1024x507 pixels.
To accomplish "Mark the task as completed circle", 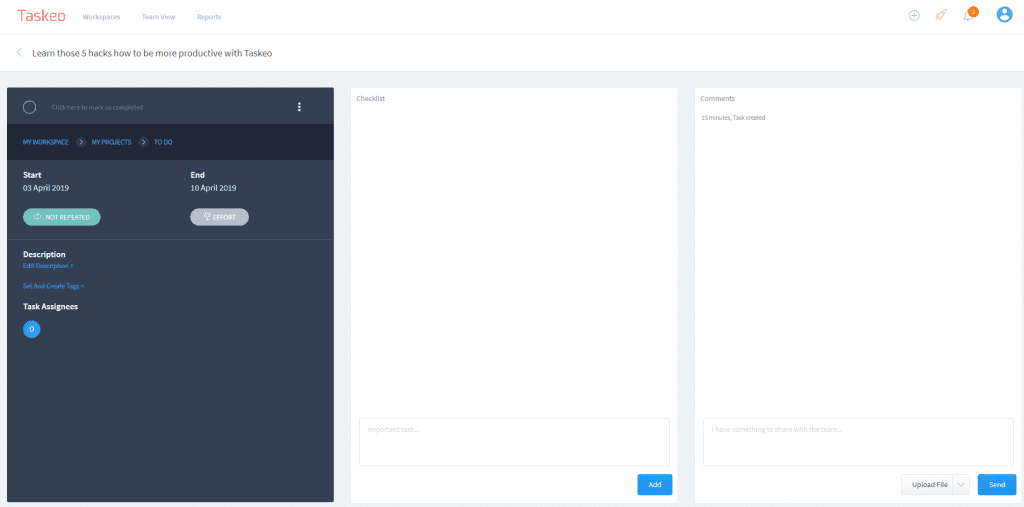I will pyautogui.click(x=29, y=107).
